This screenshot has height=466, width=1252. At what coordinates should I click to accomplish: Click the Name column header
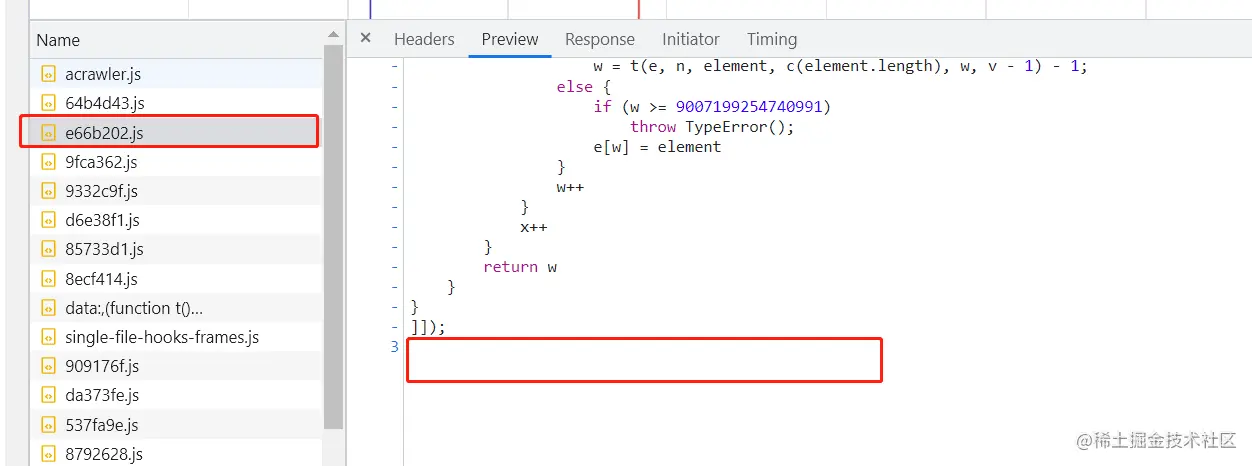pos(176,40)
